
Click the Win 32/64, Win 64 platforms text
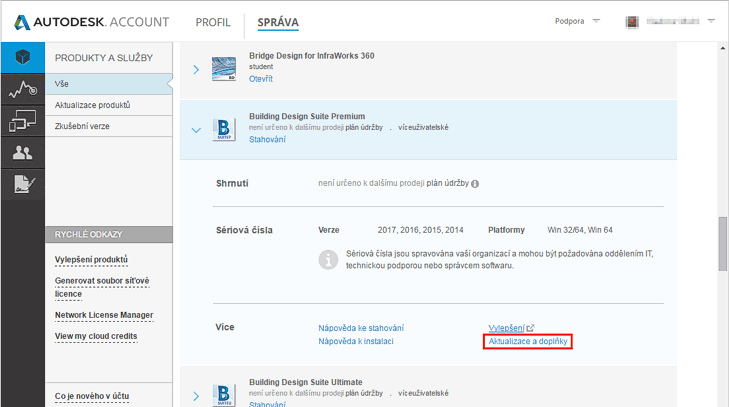(580, 230)
